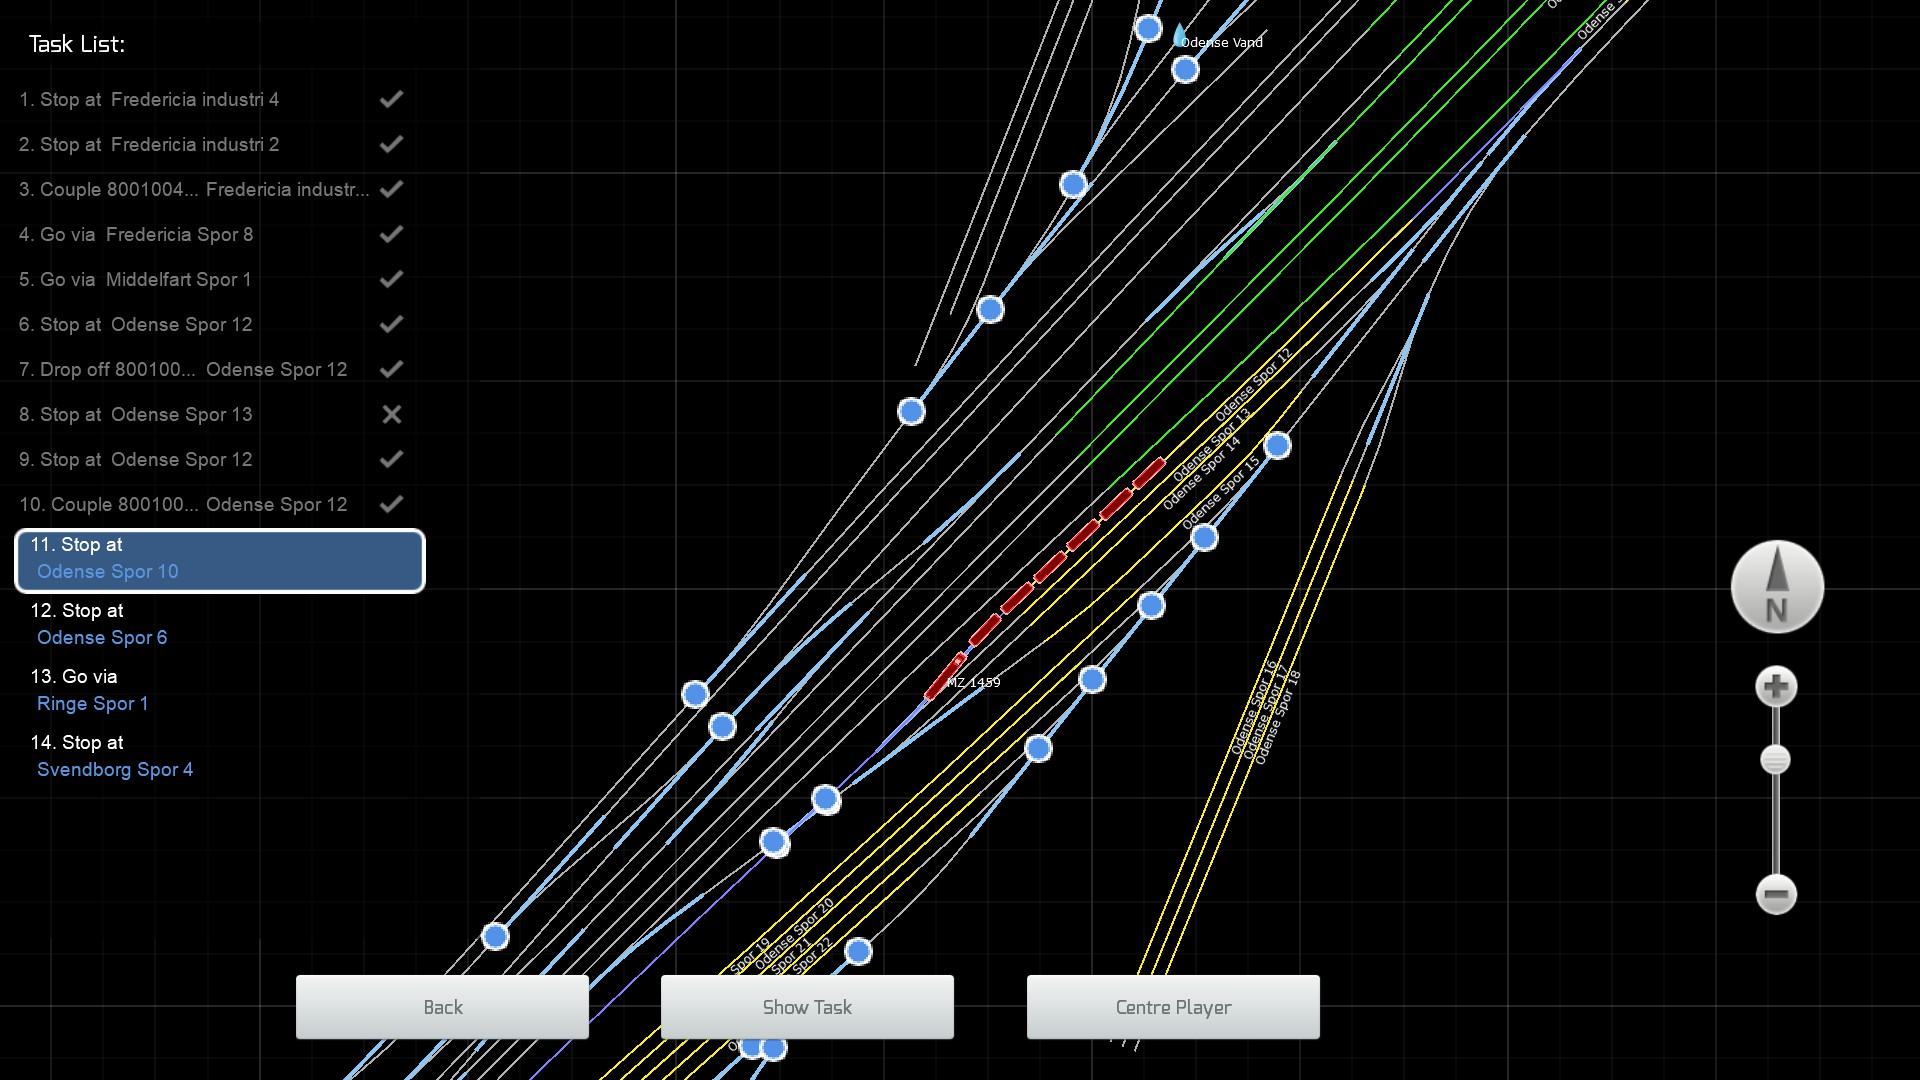This screenshot has height=1080, width=1920.
Task: Click the junction node below Odense Vand label
Action: (1185, 70)
